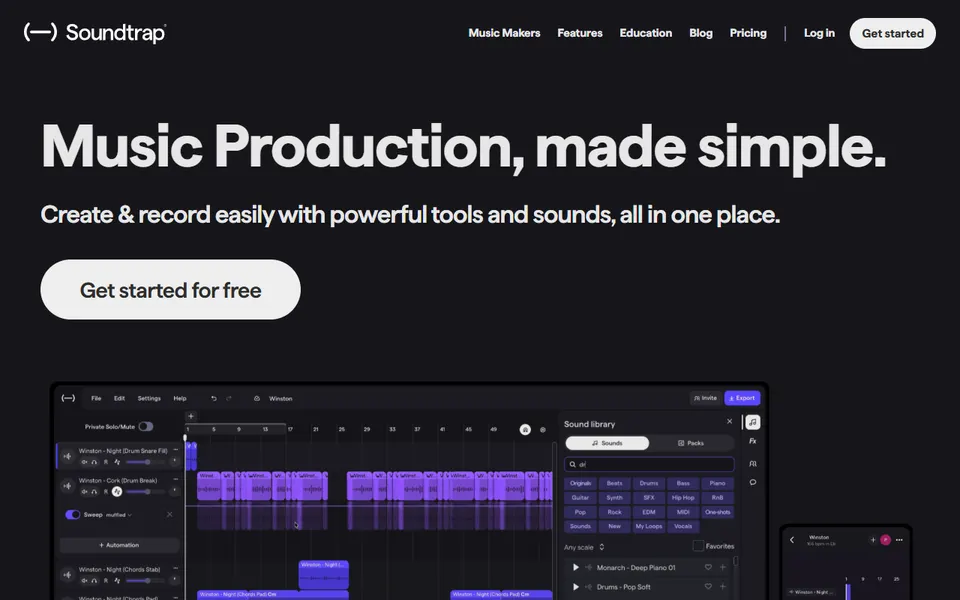Open the Features nav item
Screen dimensions: 960x600
pos(579,33)
